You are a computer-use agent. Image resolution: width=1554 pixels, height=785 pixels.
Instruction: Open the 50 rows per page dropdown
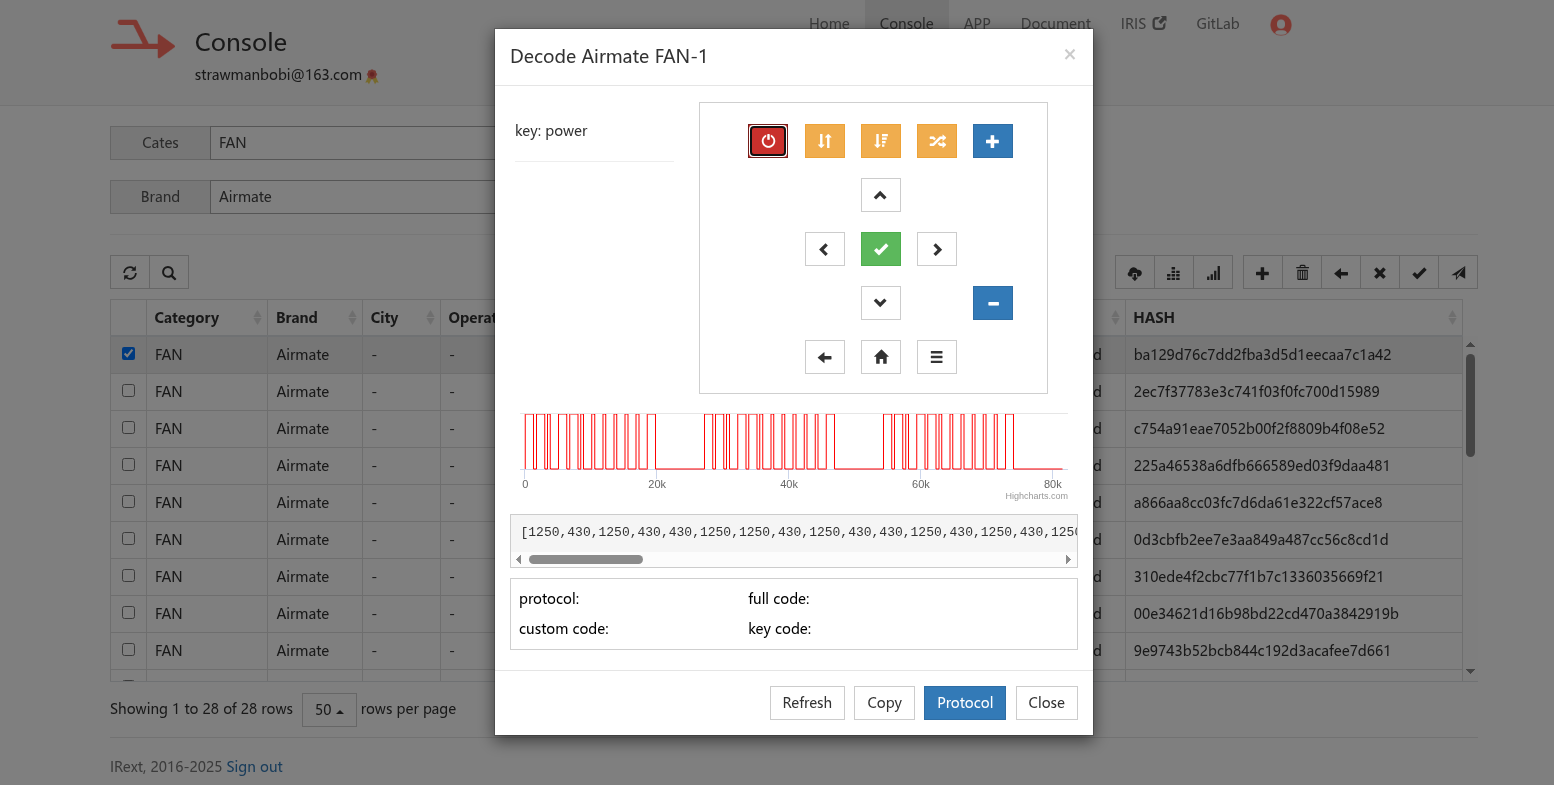329,709
